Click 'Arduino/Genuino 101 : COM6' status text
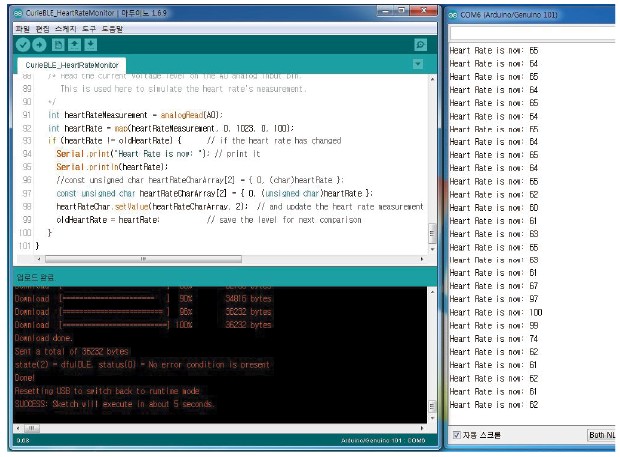 (383, 440)
